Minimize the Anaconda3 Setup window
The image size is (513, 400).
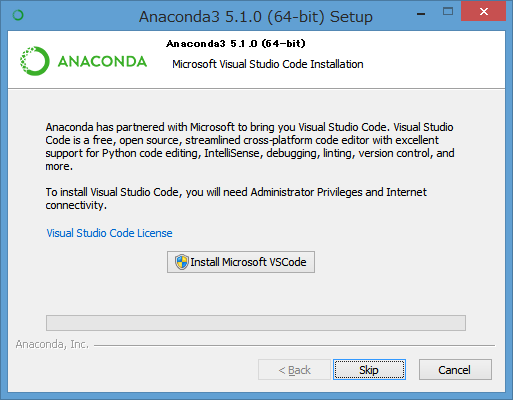[421, 14]
